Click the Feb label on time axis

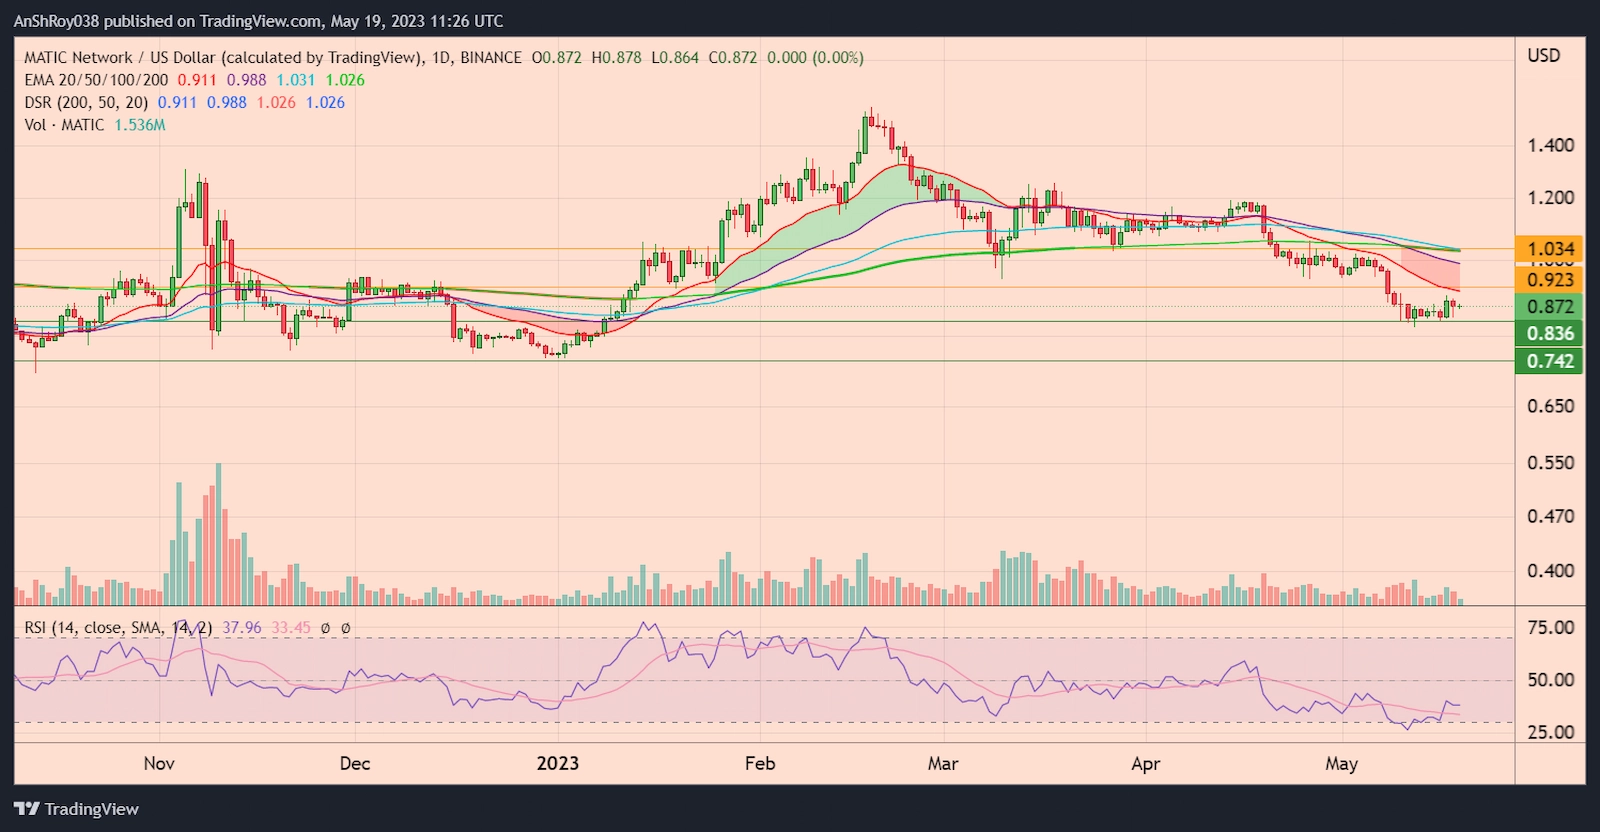pos(760,764)
